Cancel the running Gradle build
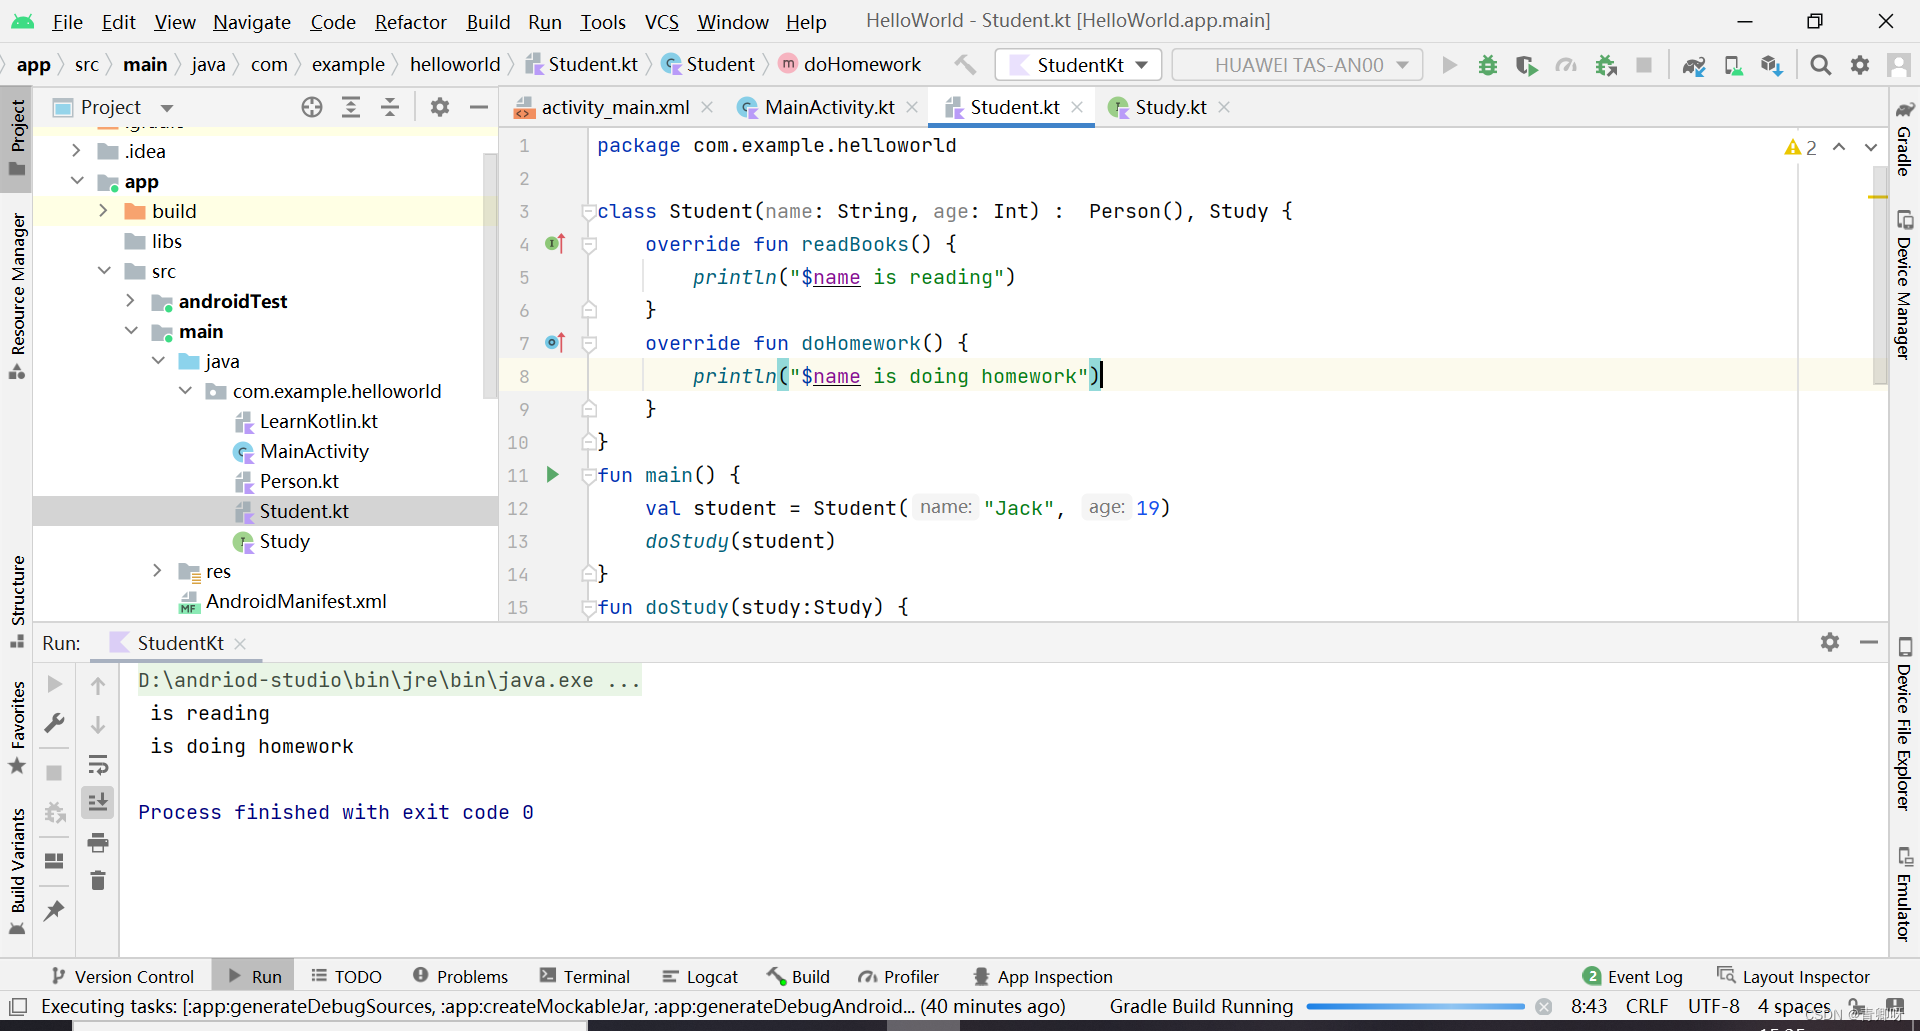 [x=1544, y=1006]
